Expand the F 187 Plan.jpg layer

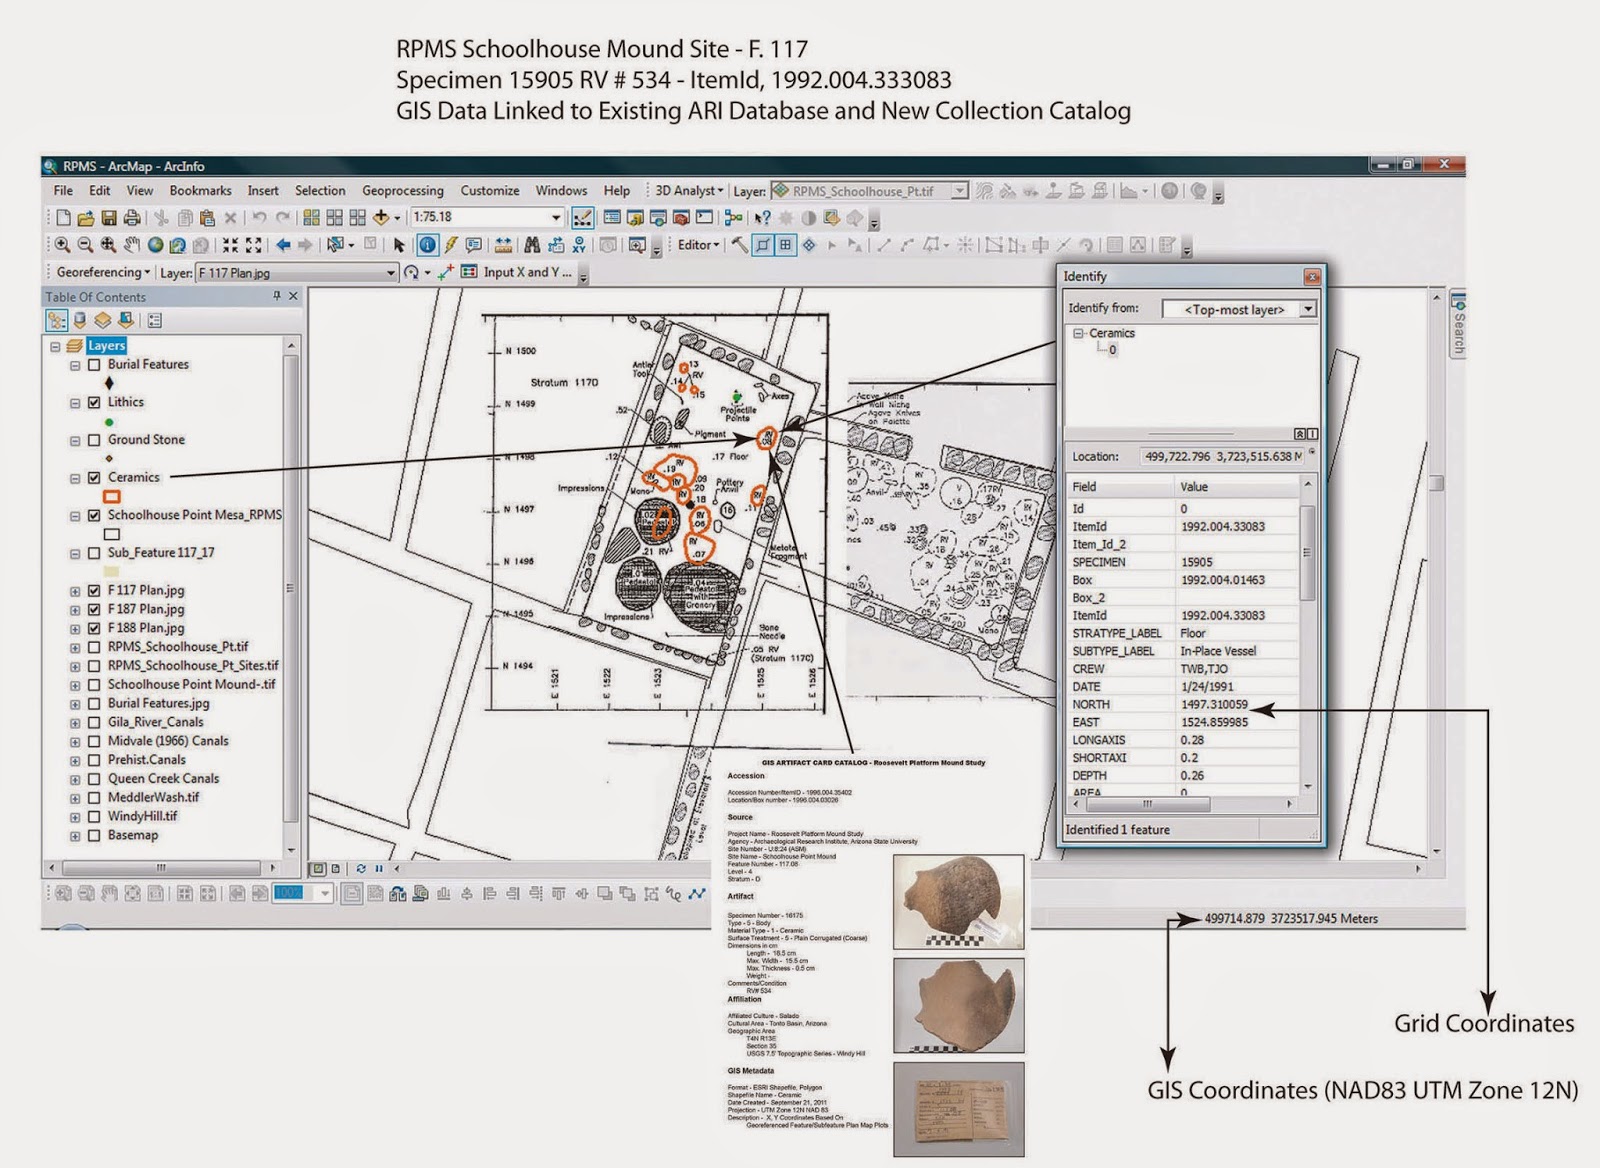pyautogui.click(x=75, y=610)
